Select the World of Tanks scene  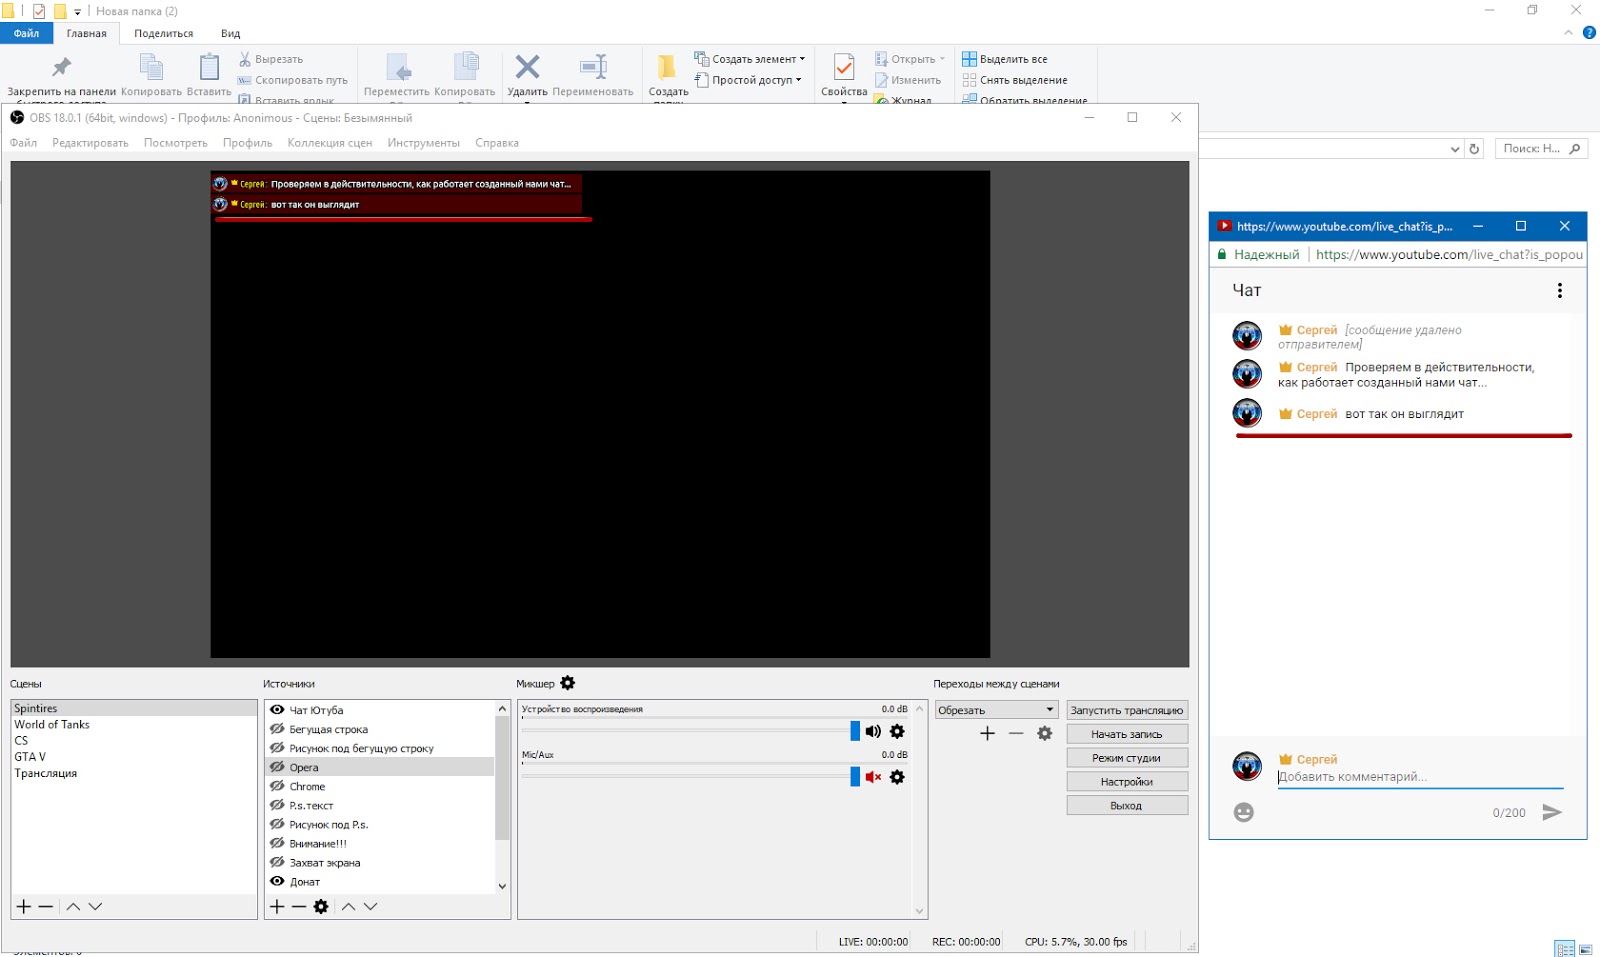click(134, 724)
